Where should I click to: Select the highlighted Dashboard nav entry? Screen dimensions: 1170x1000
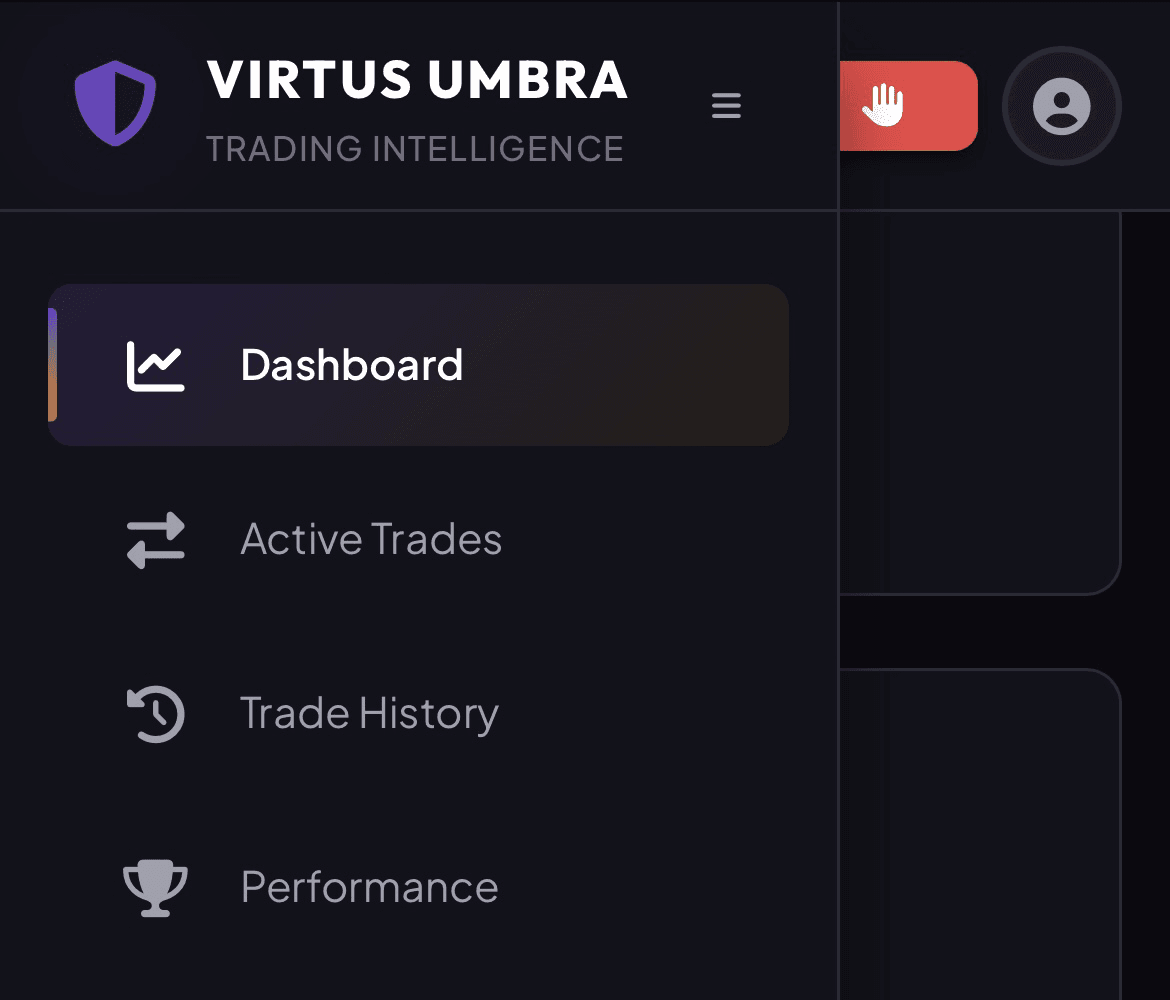pyautogui.click(x=418, y=364)
